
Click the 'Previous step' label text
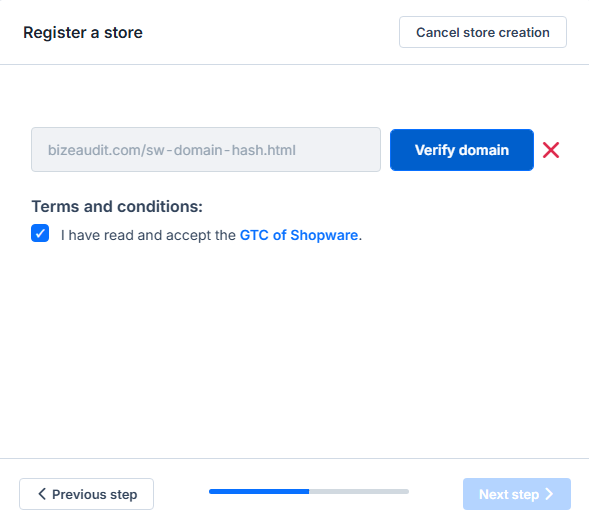coord(95,494)
